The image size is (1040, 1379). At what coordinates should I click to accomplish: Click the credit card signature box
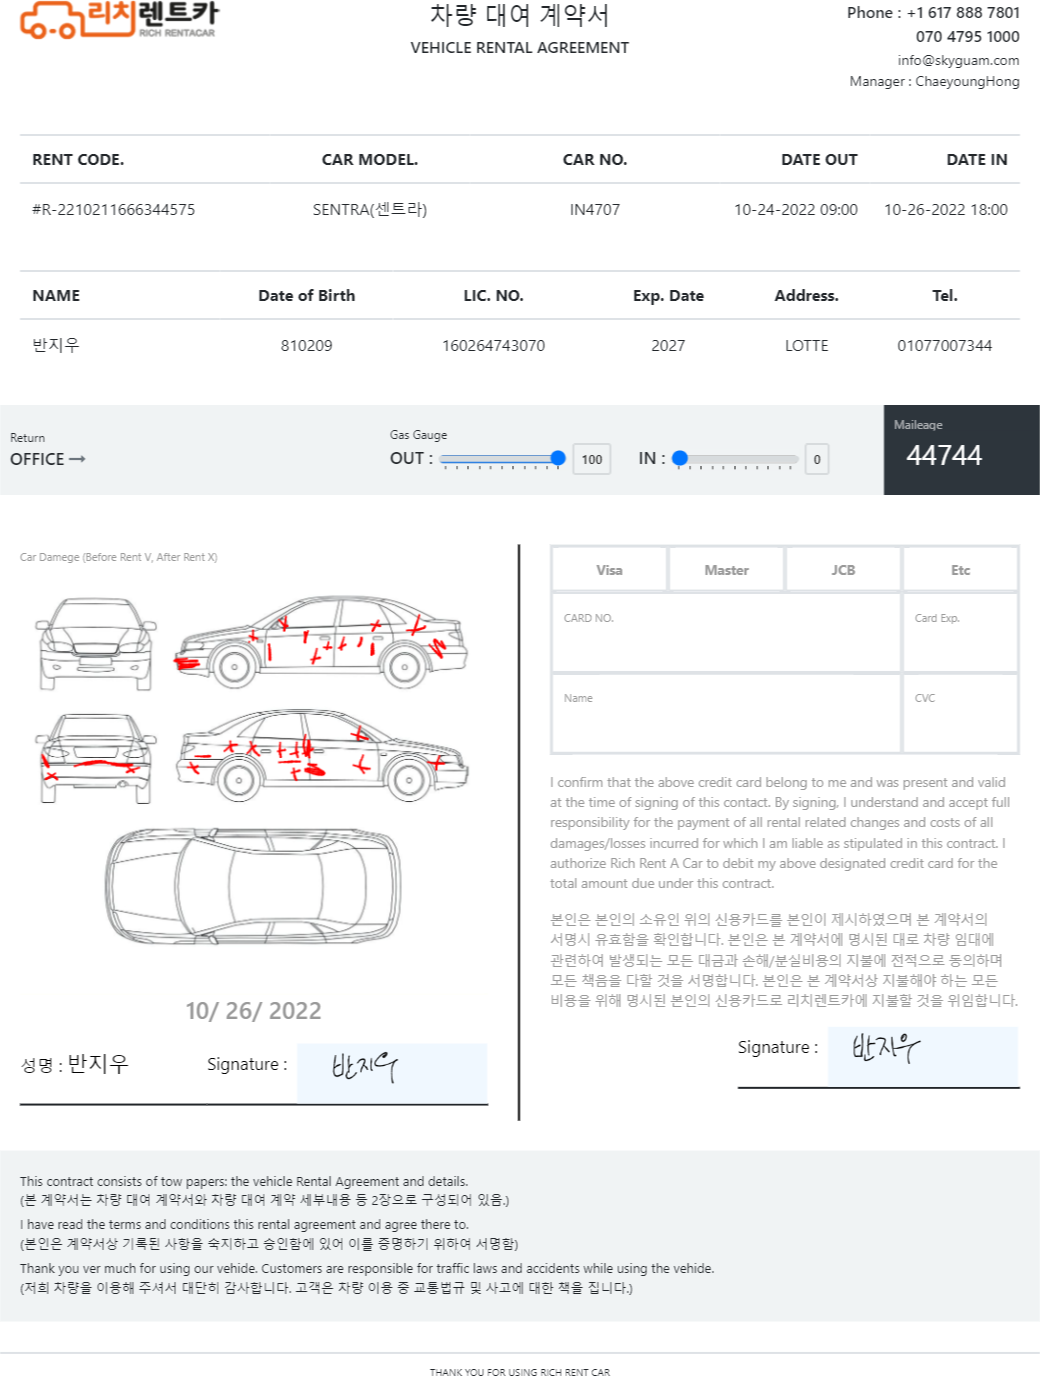pos(923,1056)
